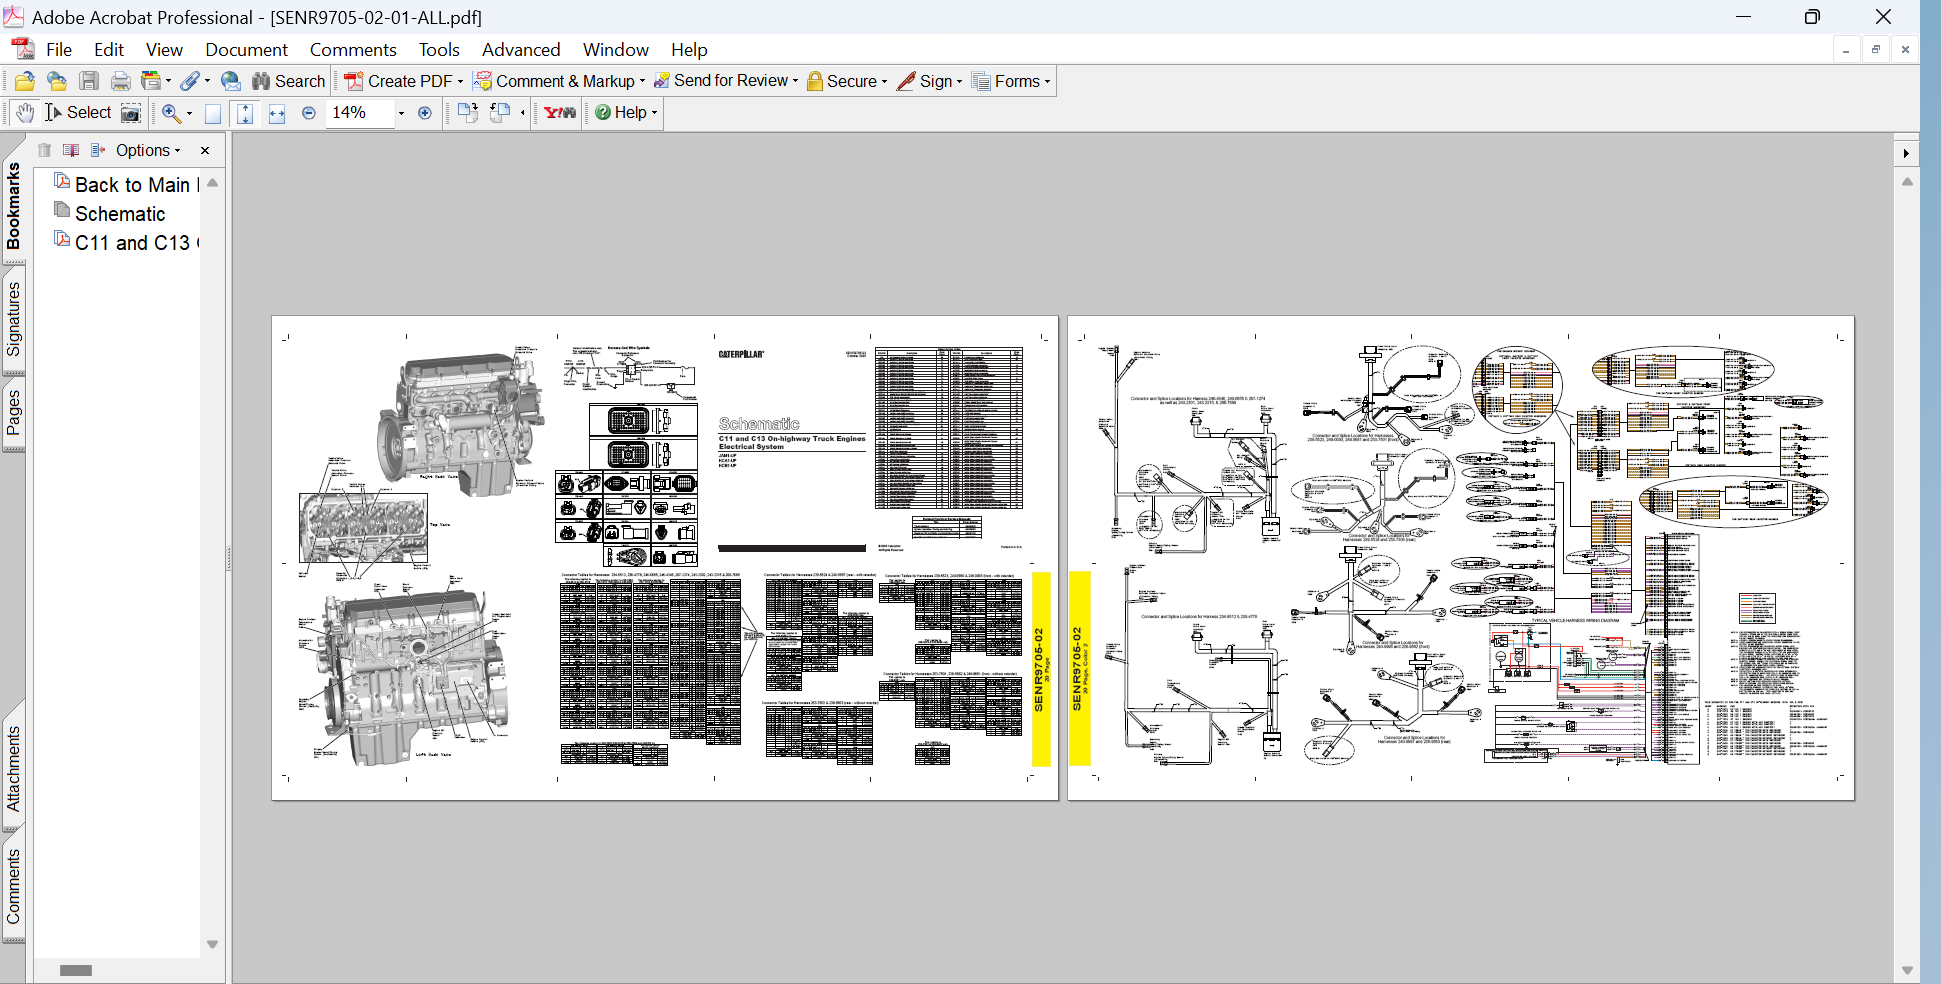Switch to the Pages side tab
This screenshot has width=1941, height=984.
(13, 413)
